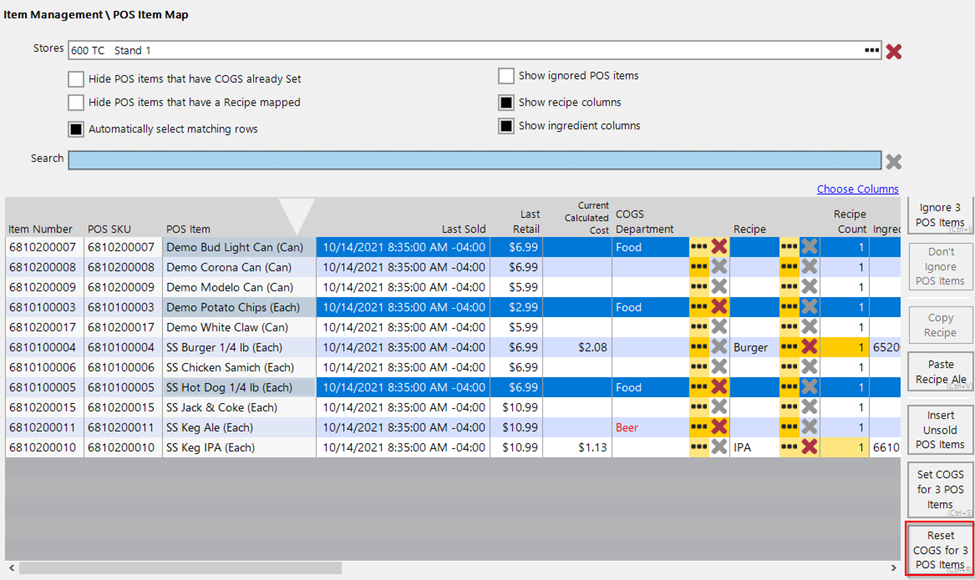Open Recipe picker for SS Keg Ale row

click(789, 427)
